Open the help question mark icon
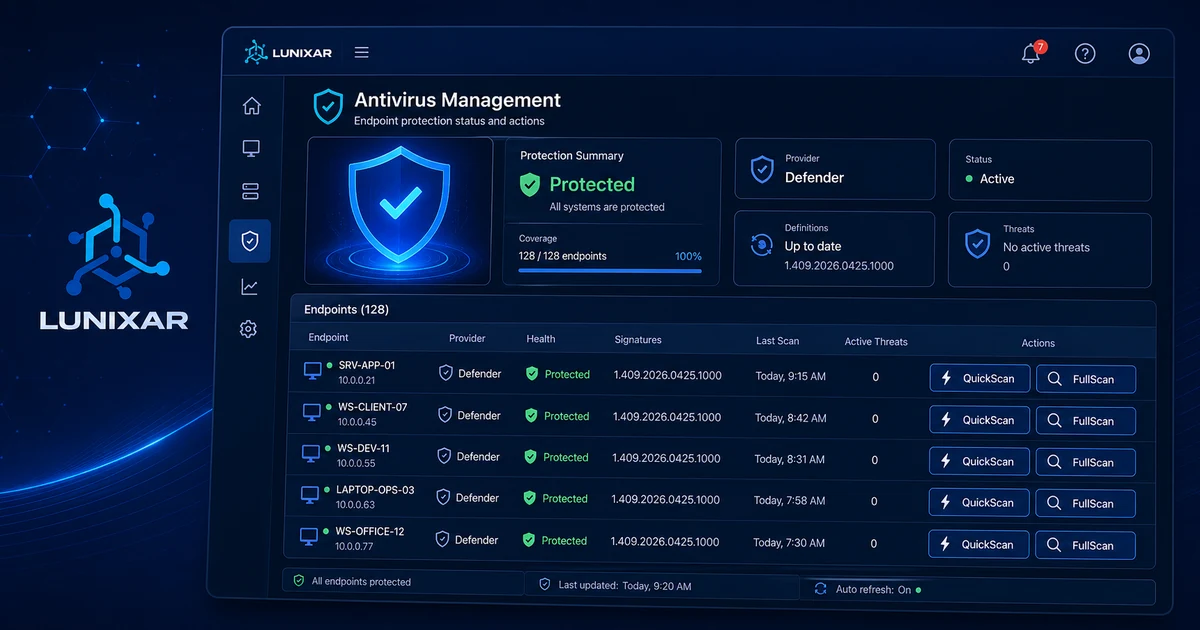Image resolution: width=1200 pixels, height=630 pixels. point(1085,53)
